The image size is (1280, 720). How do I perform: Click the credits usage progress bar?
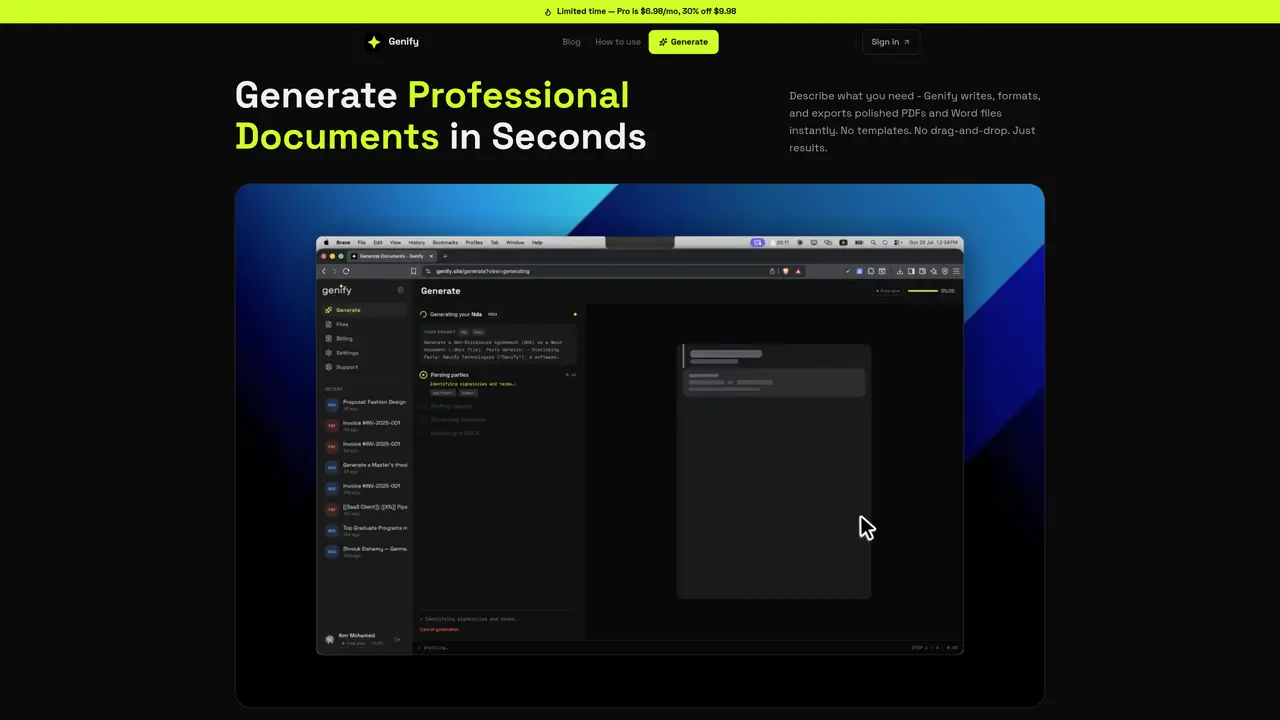click(922, 291)
